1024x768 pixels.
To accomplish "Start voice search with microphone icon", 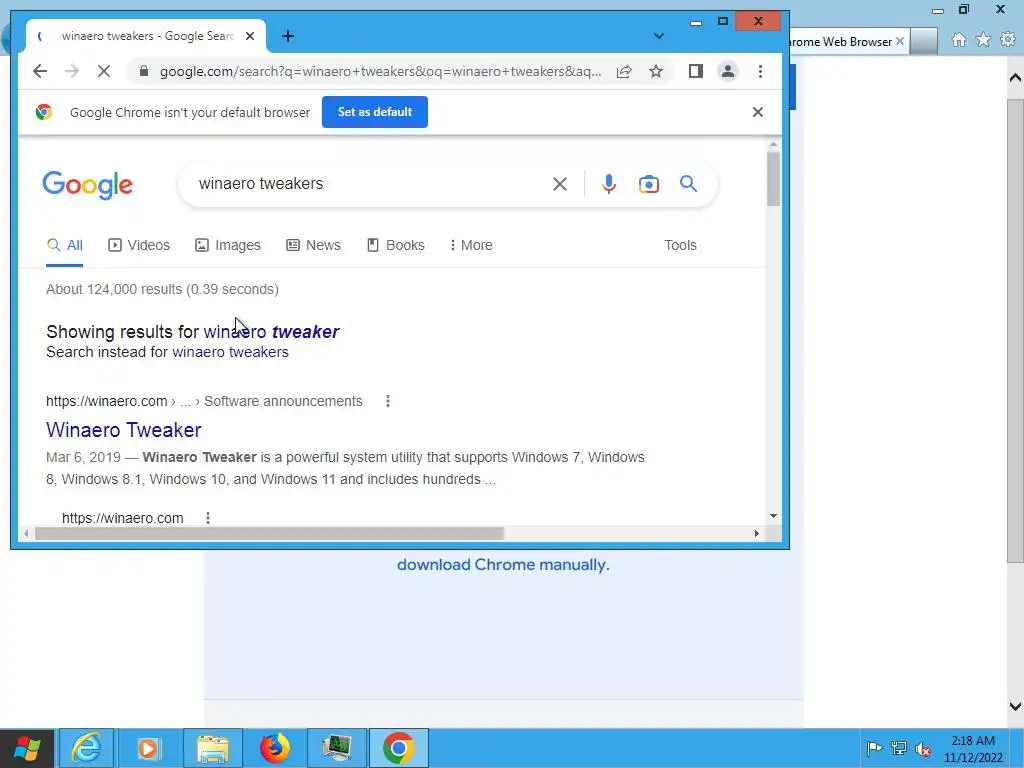I will click(609, 184).
